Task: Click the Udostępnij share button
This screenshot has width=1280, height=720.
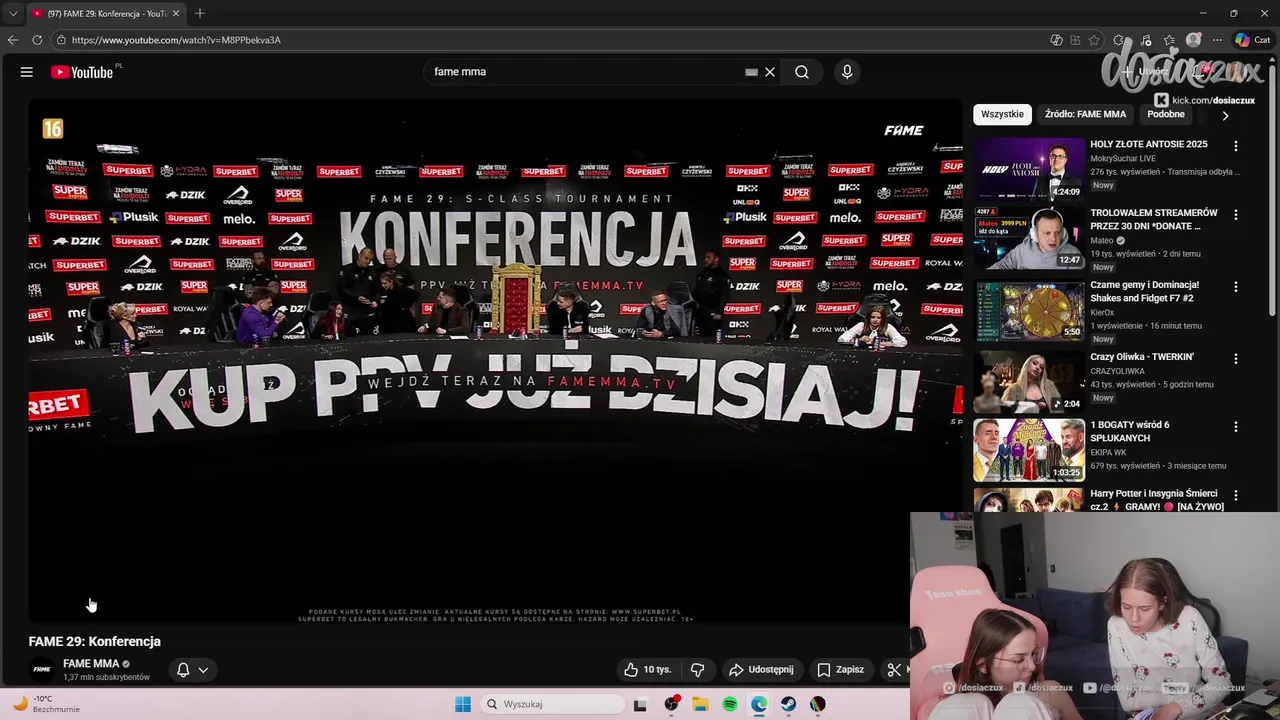Action: [x=761, y=670]
